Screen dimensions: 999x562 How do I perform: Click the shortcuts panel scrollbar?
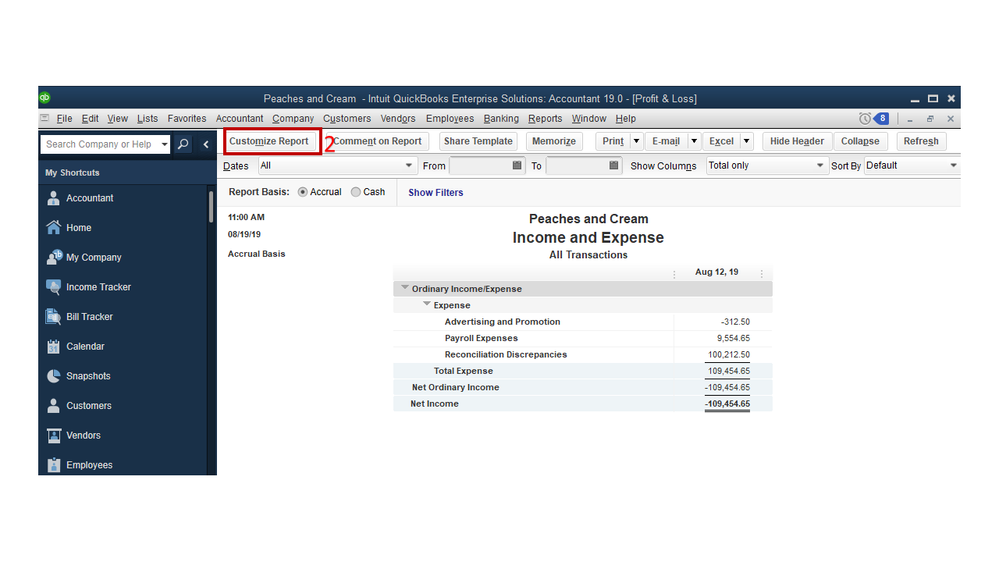pos(211,207)
